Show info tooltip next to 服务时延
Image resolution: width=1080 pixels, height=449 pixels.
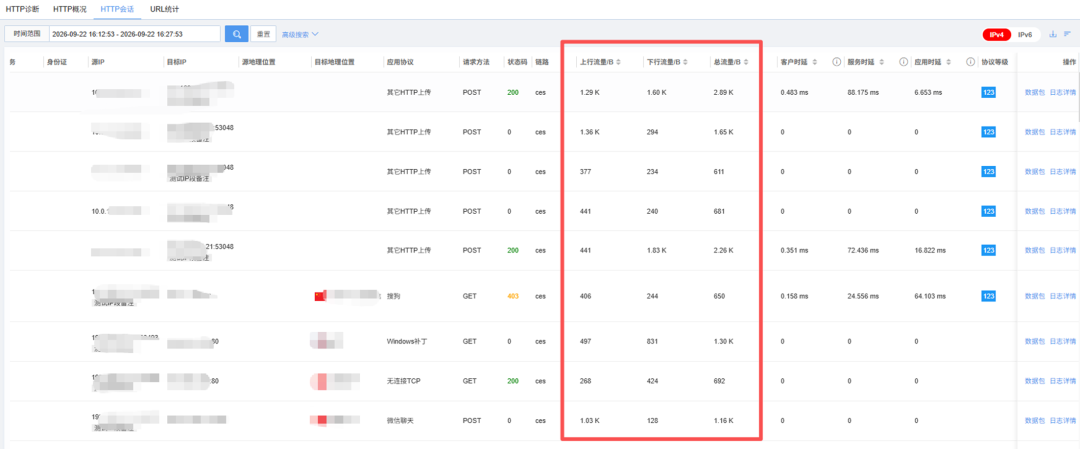(x=904, y=62)
